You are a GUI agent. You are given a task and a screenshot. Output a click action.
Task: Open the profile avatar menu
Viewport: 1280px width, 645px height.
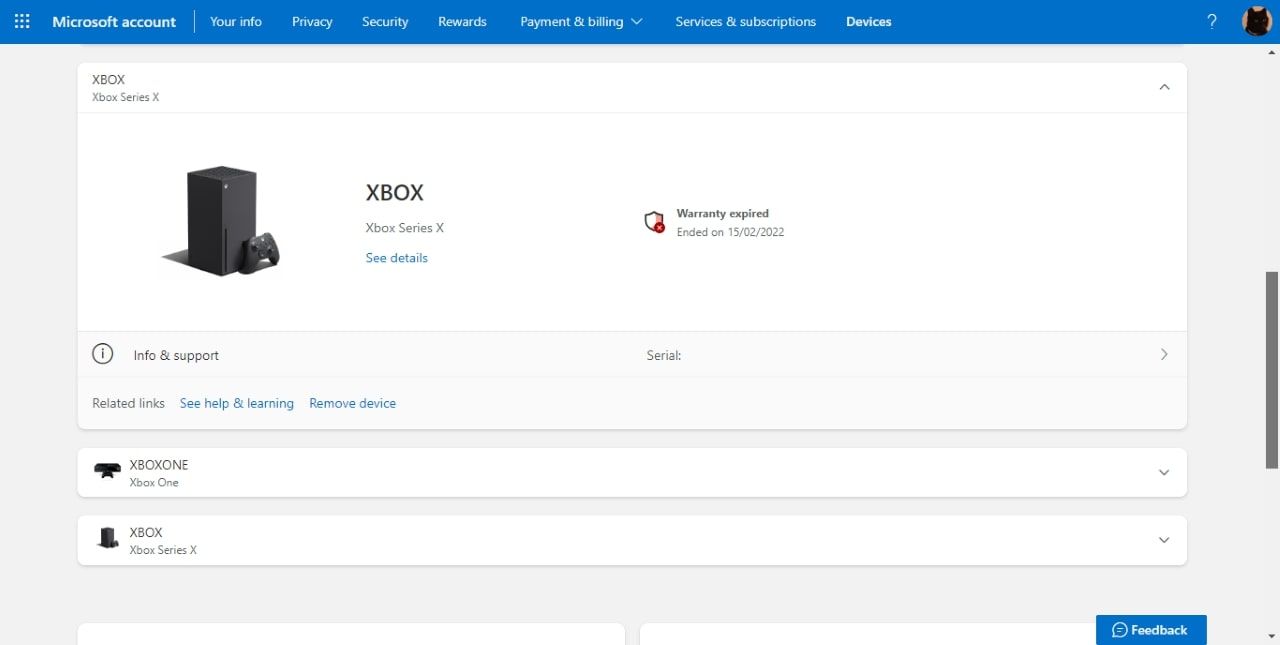pos(1256,21)
